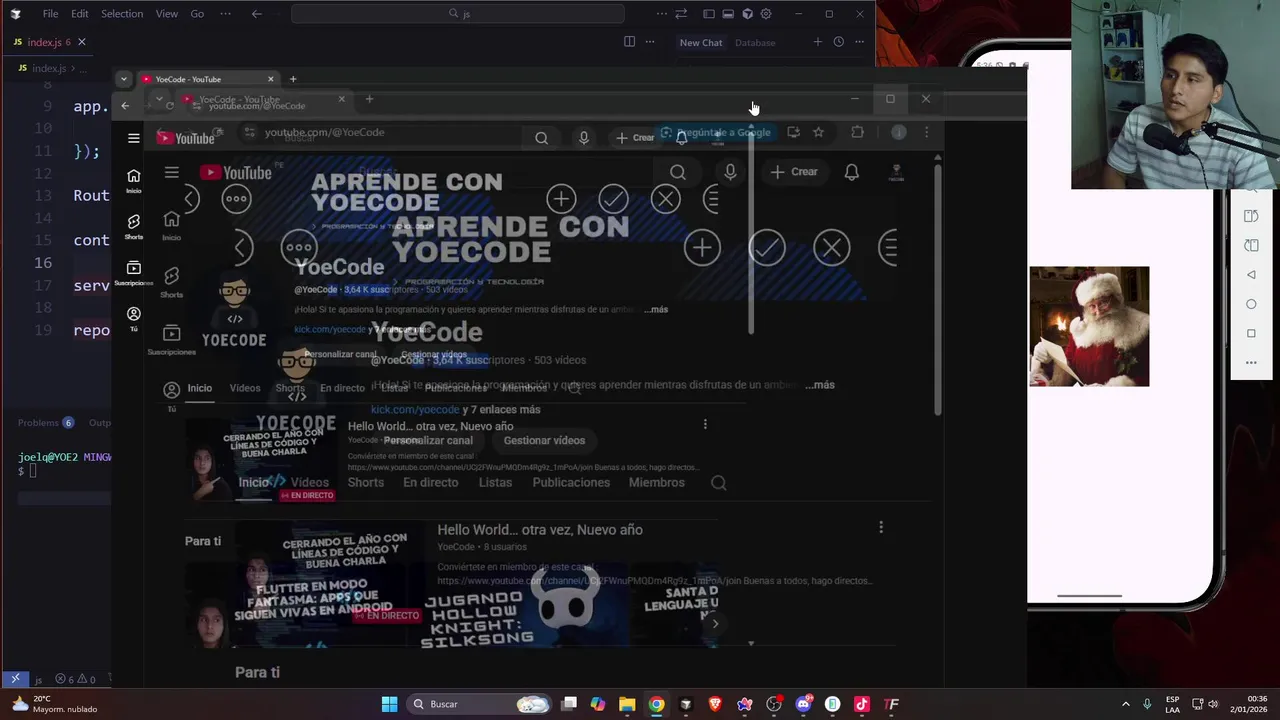
Task: Open Discord from the taskbar
Action: point(803,704)
